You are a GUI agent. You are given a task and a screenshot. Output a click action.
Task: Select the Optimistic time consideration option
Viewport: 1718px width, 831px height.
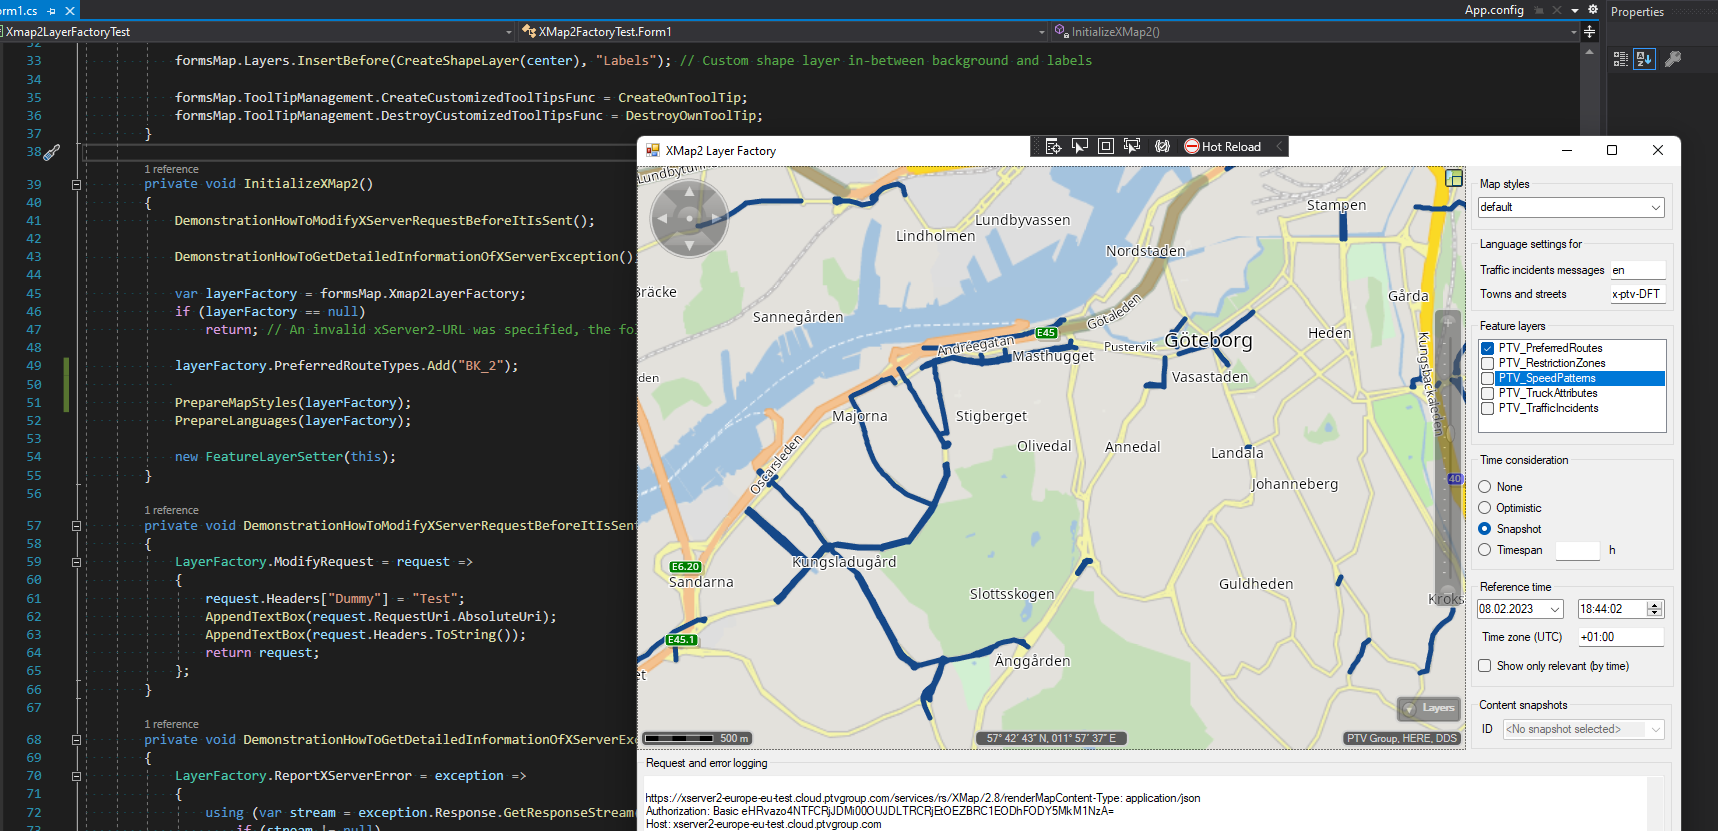(x=1485, y=508)
